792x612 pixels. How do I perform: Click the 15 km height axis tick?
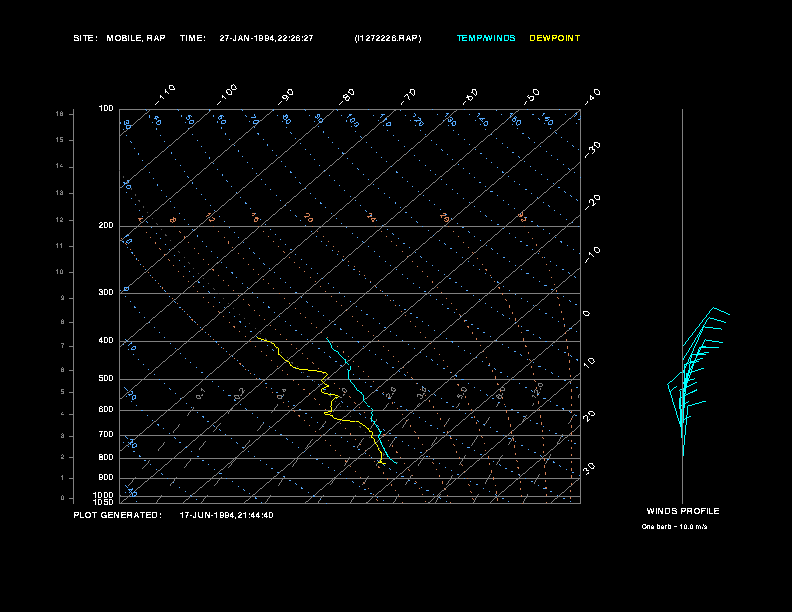coord(60,140)
